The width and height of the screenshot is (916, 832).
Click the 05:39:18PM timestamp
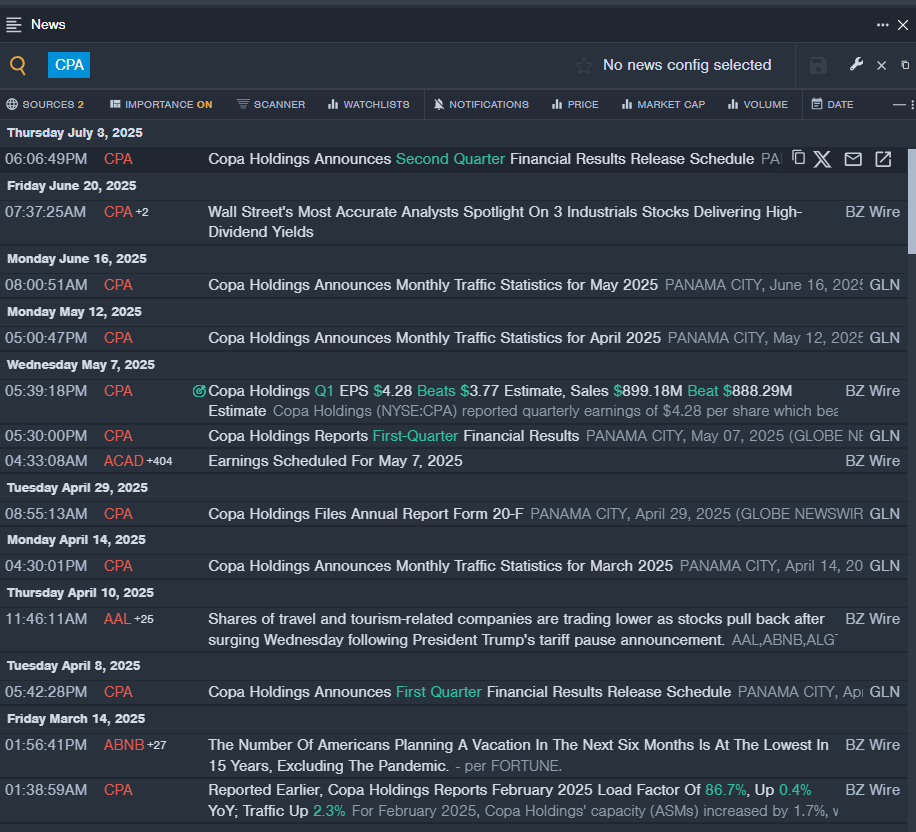(x=46, y=391)
